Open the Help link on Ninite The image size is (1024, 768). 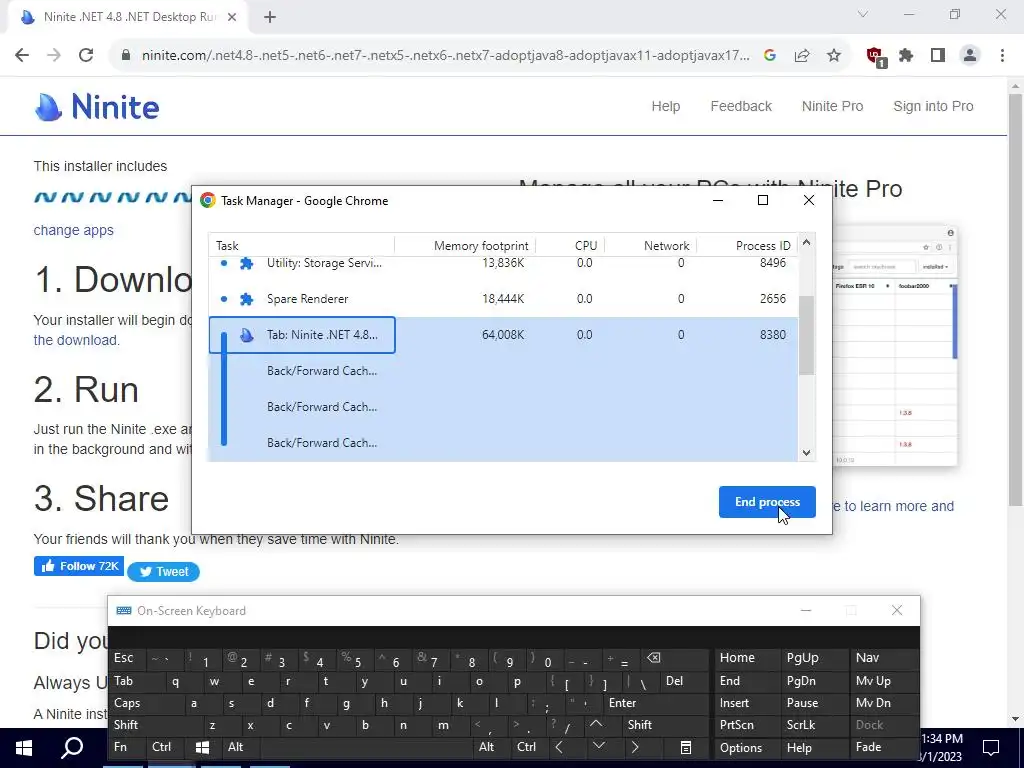coord(665,106)
